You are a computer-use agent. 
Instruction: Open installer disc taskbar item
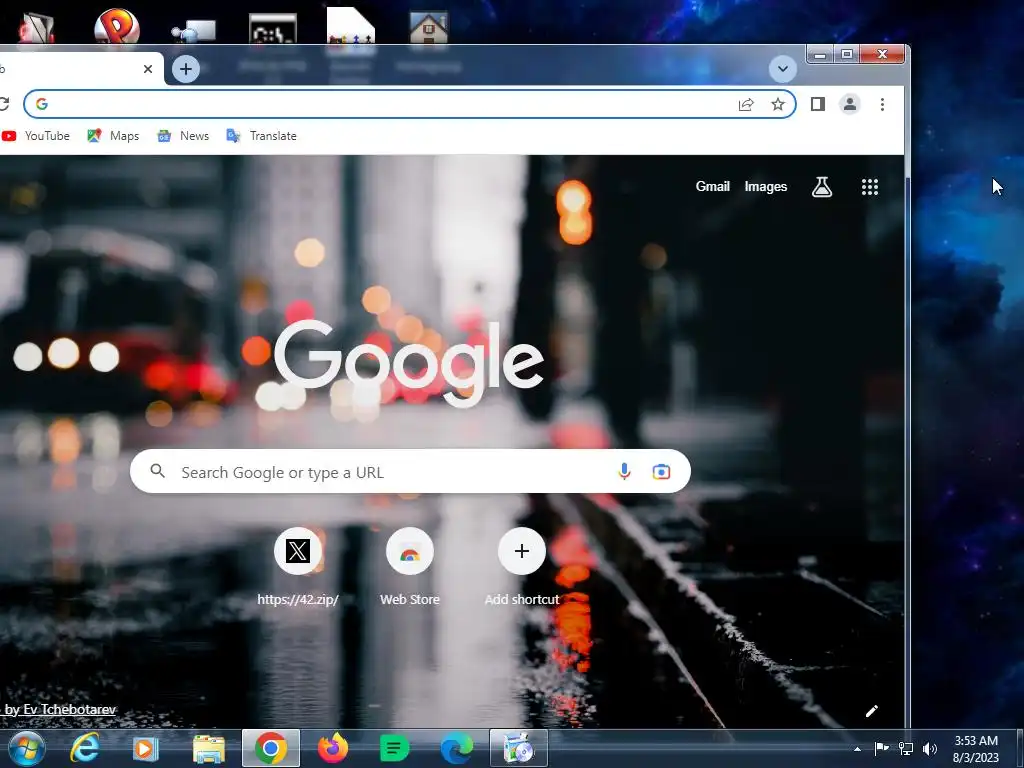point(519,748)
